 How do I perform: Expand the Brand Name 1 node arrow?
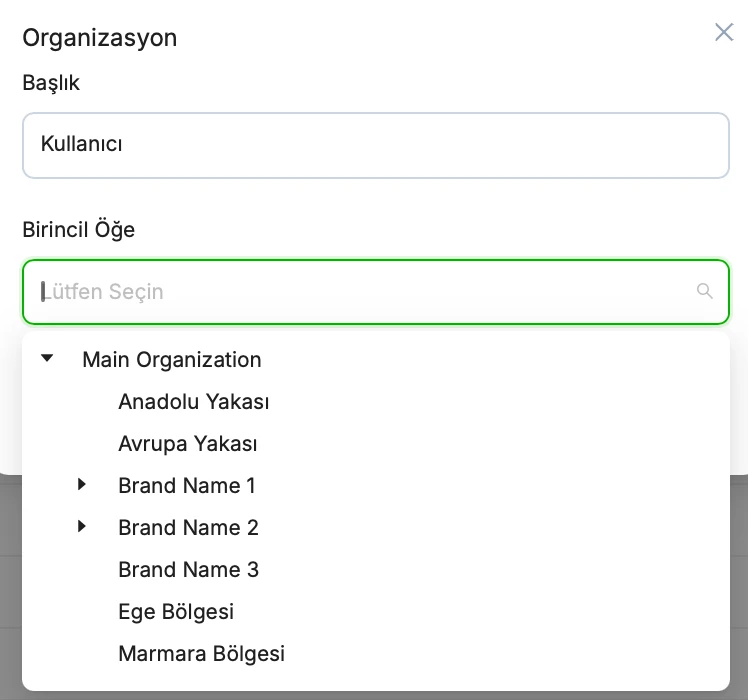point(82,484)
